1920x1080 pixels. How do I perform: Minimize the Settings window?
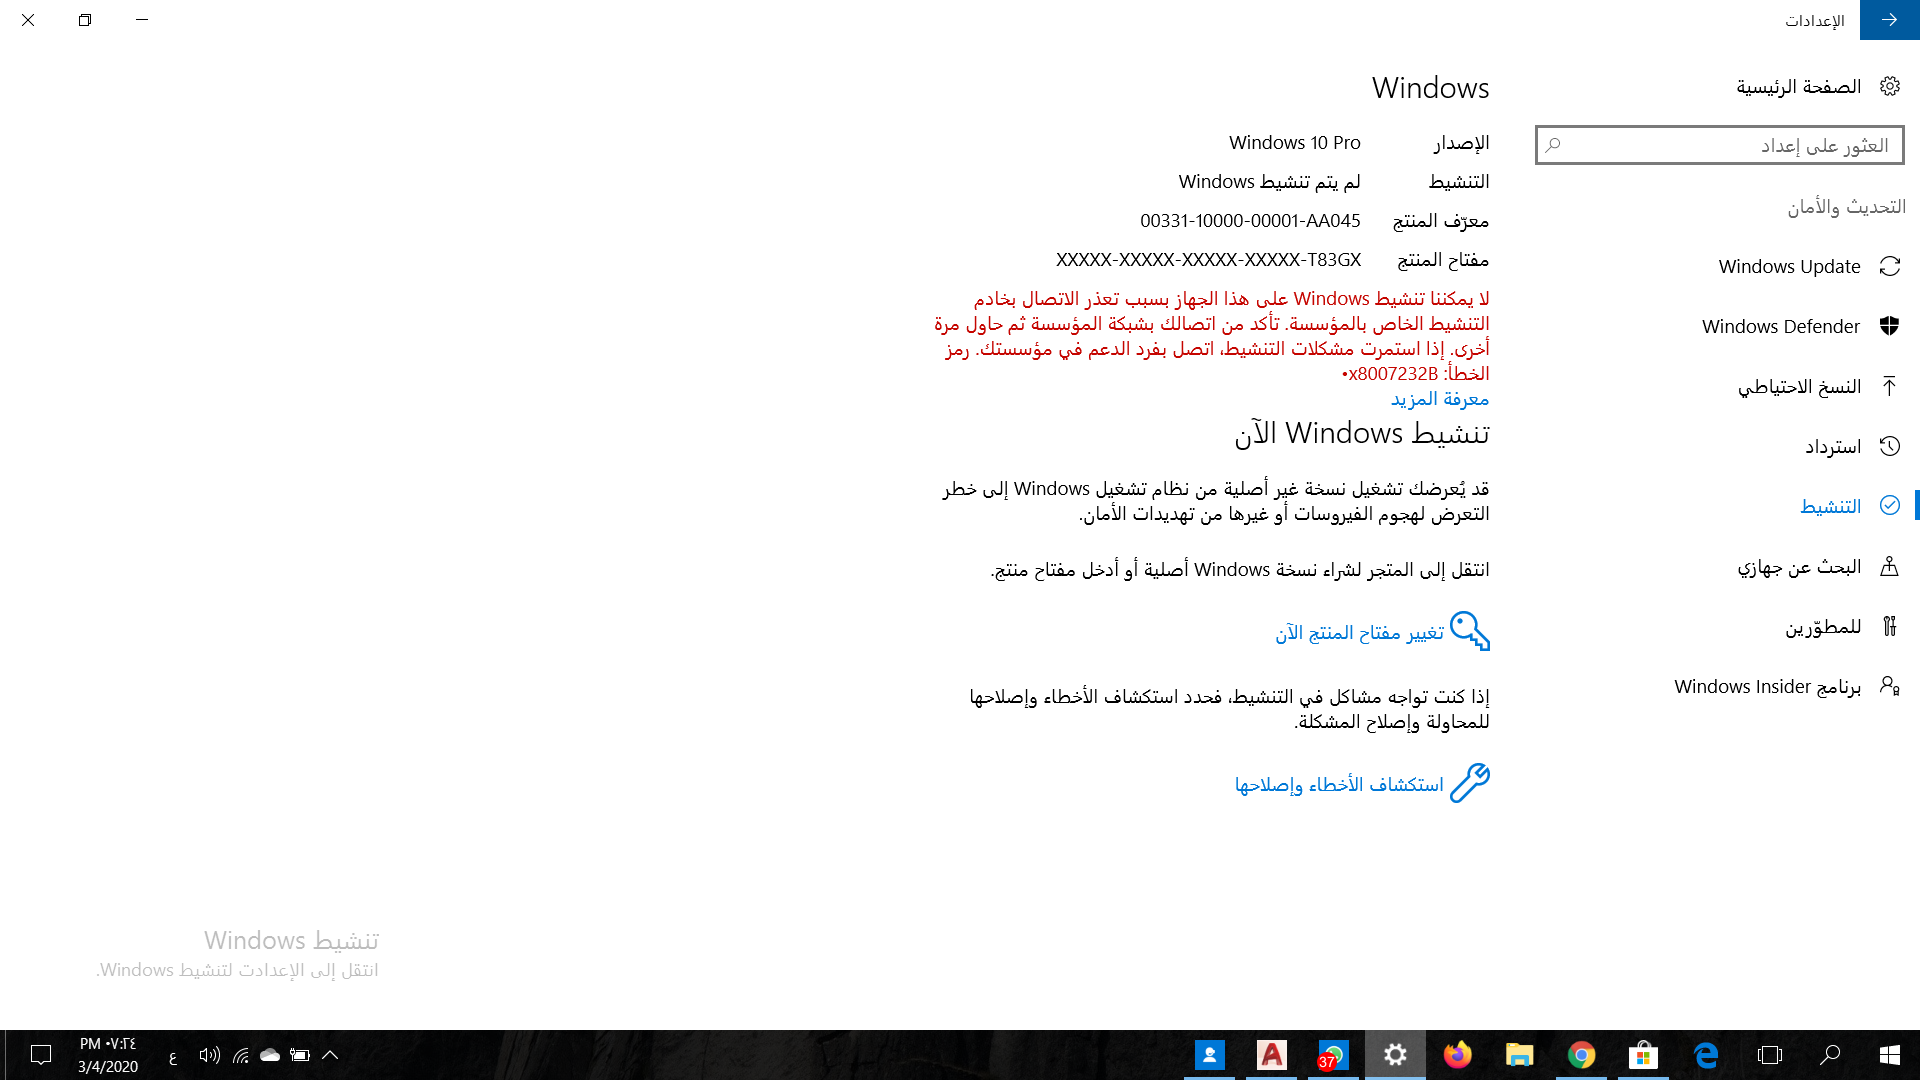(142, 20)
